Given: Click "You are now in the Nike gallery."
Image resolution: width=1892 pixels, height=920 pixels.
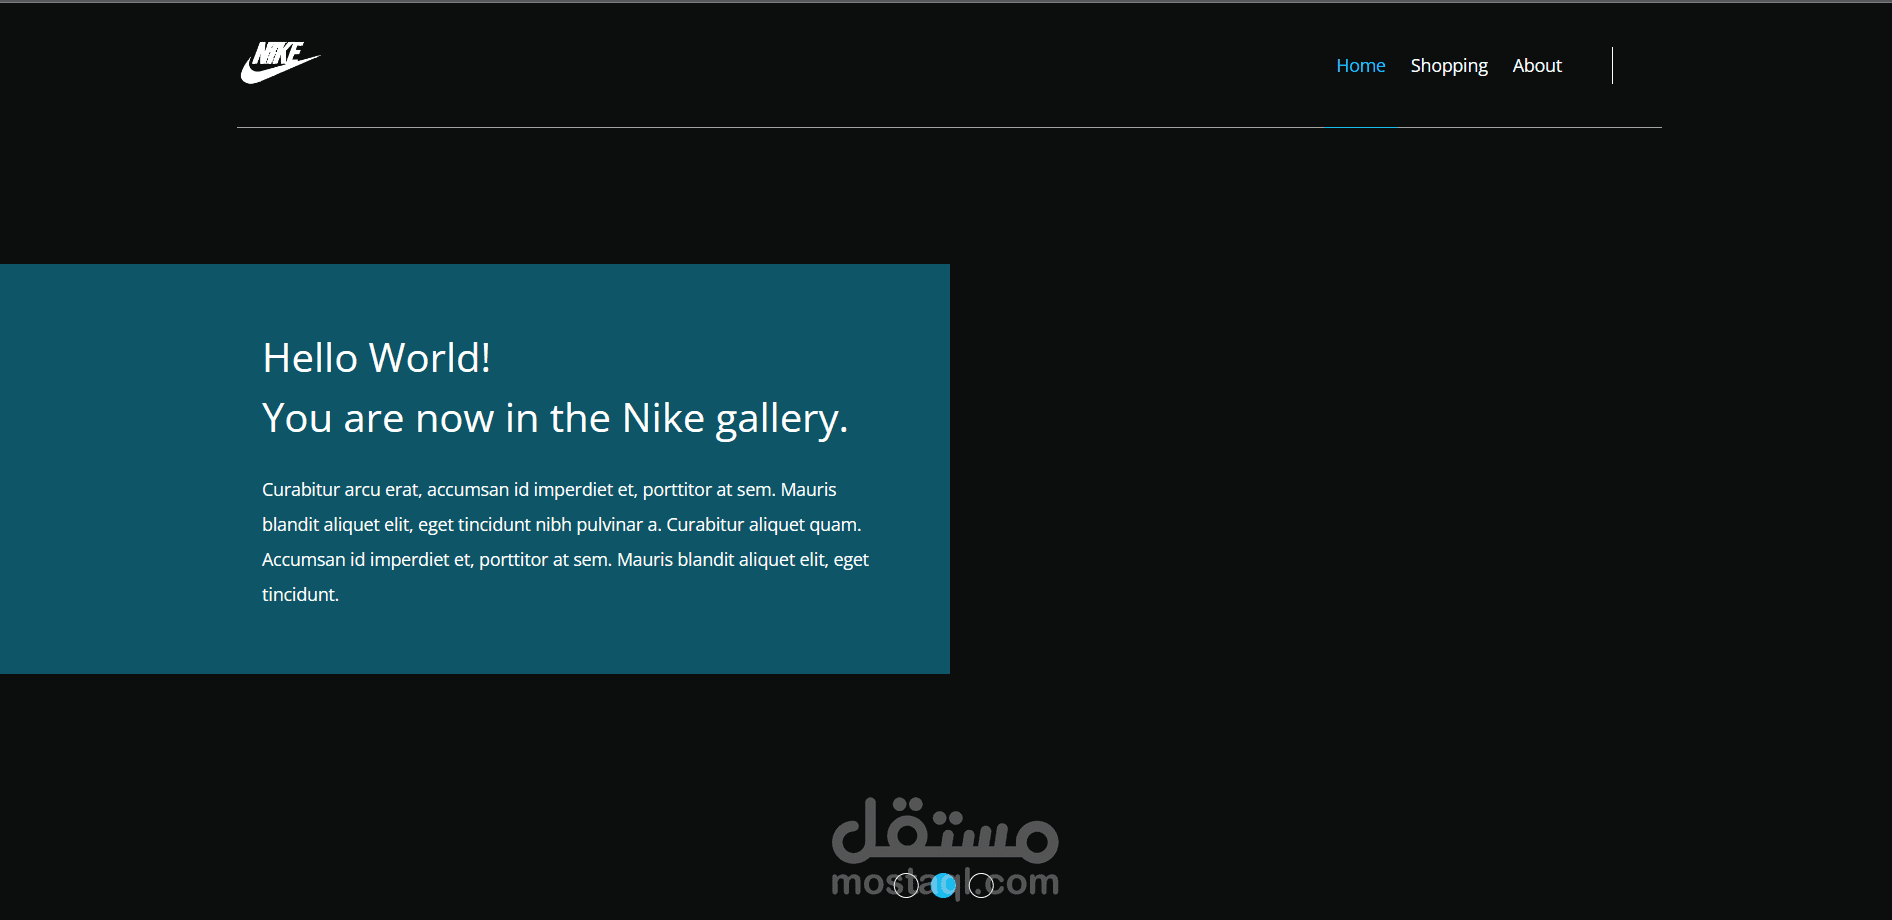Looking at the screenshot, I should [555, 418].
